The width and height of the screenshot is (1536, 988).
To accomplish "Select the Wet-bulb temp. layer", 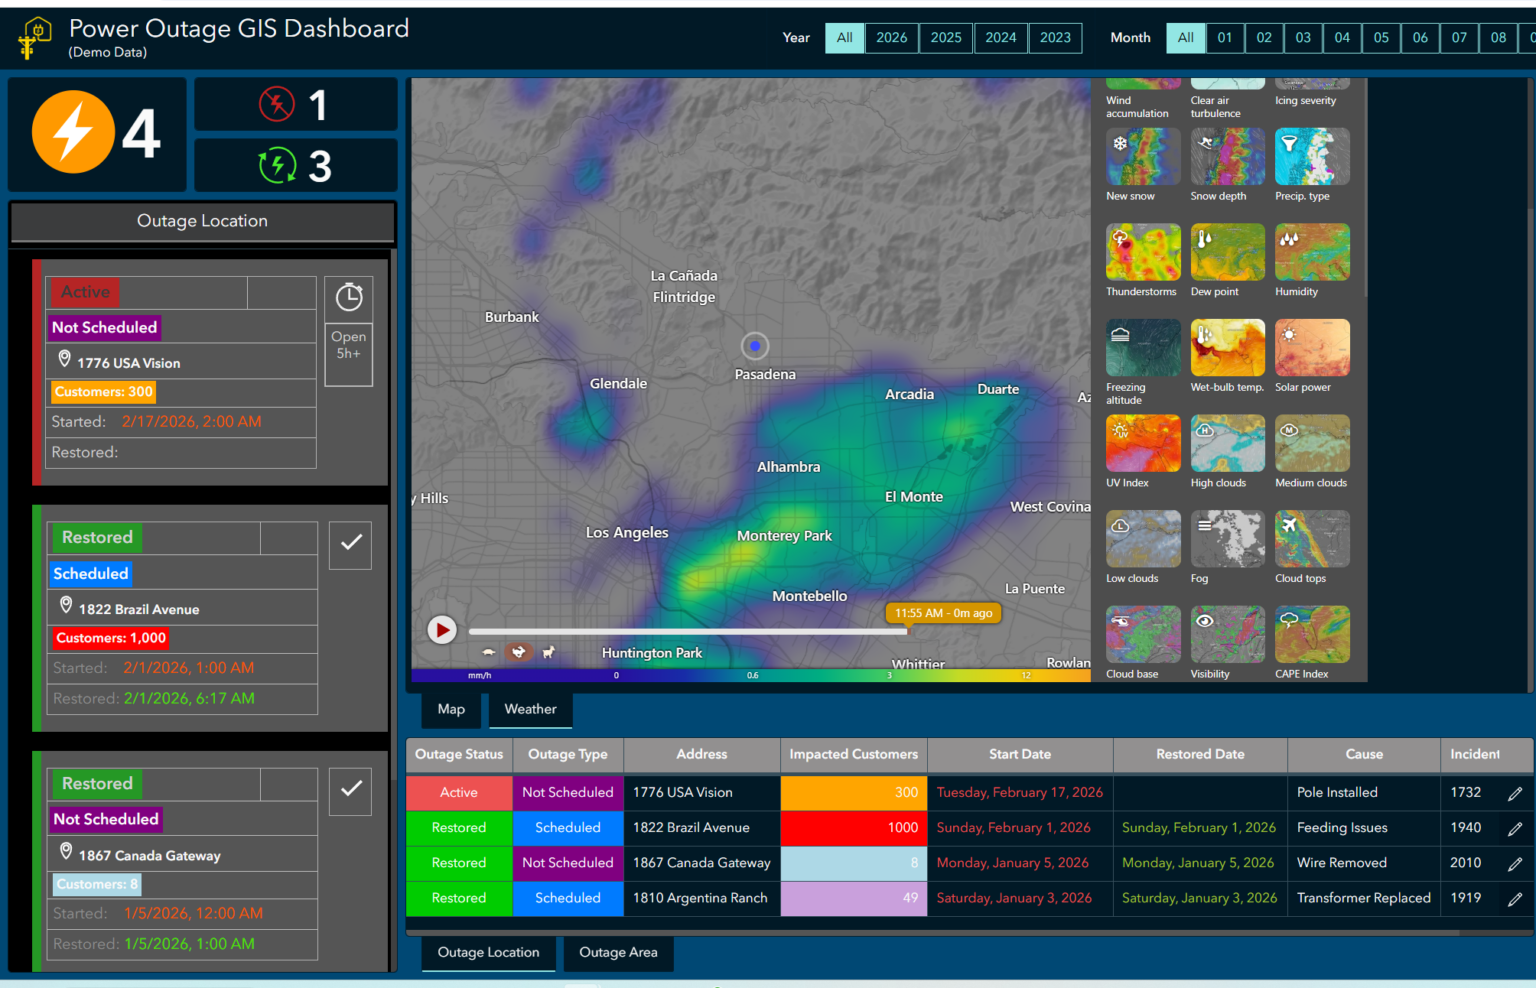I will [1227, 348].
